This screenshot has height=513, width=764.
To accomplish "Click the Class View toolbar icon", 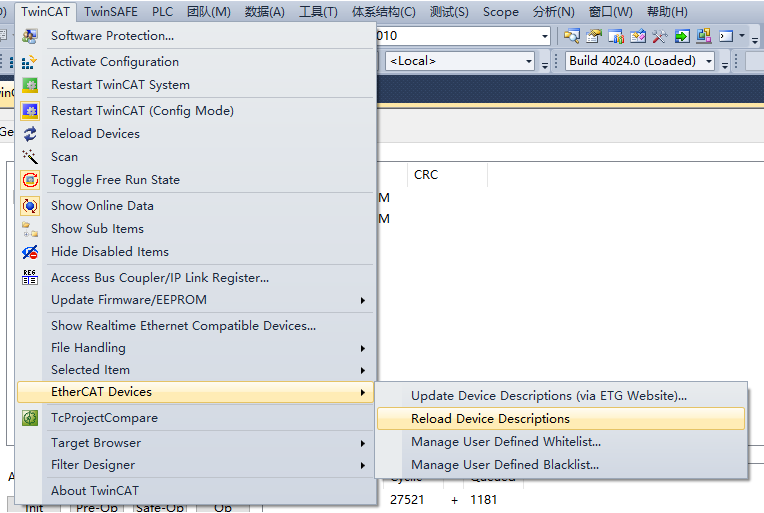I will [704, 36].
